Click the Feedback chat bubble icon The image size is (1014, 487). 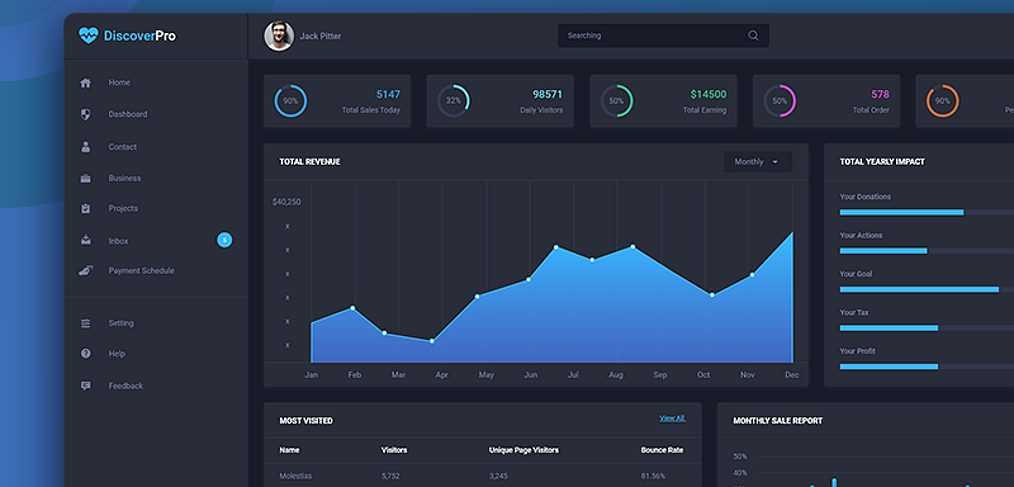click(x=85, y=386)
